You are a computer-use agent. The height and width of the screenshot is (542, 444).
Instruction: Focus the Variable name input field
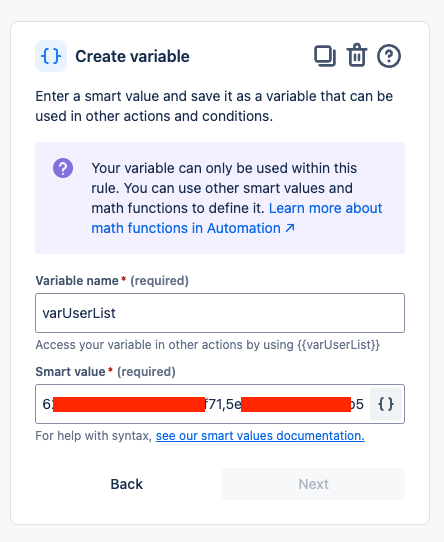[220, 313]
